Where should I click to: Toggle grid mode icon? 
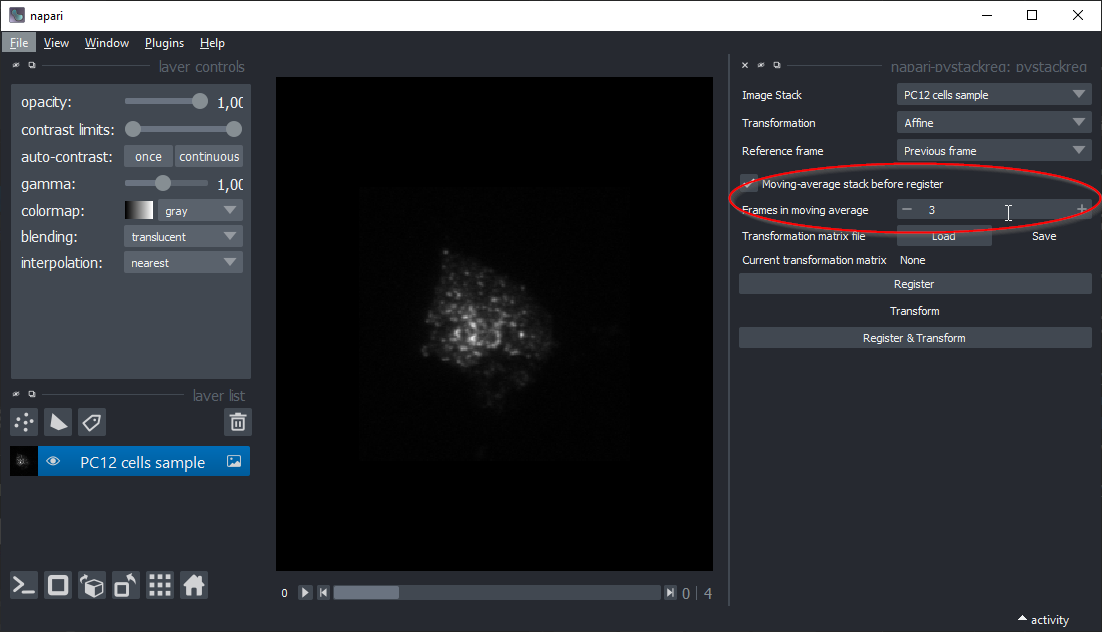point(160,586)
